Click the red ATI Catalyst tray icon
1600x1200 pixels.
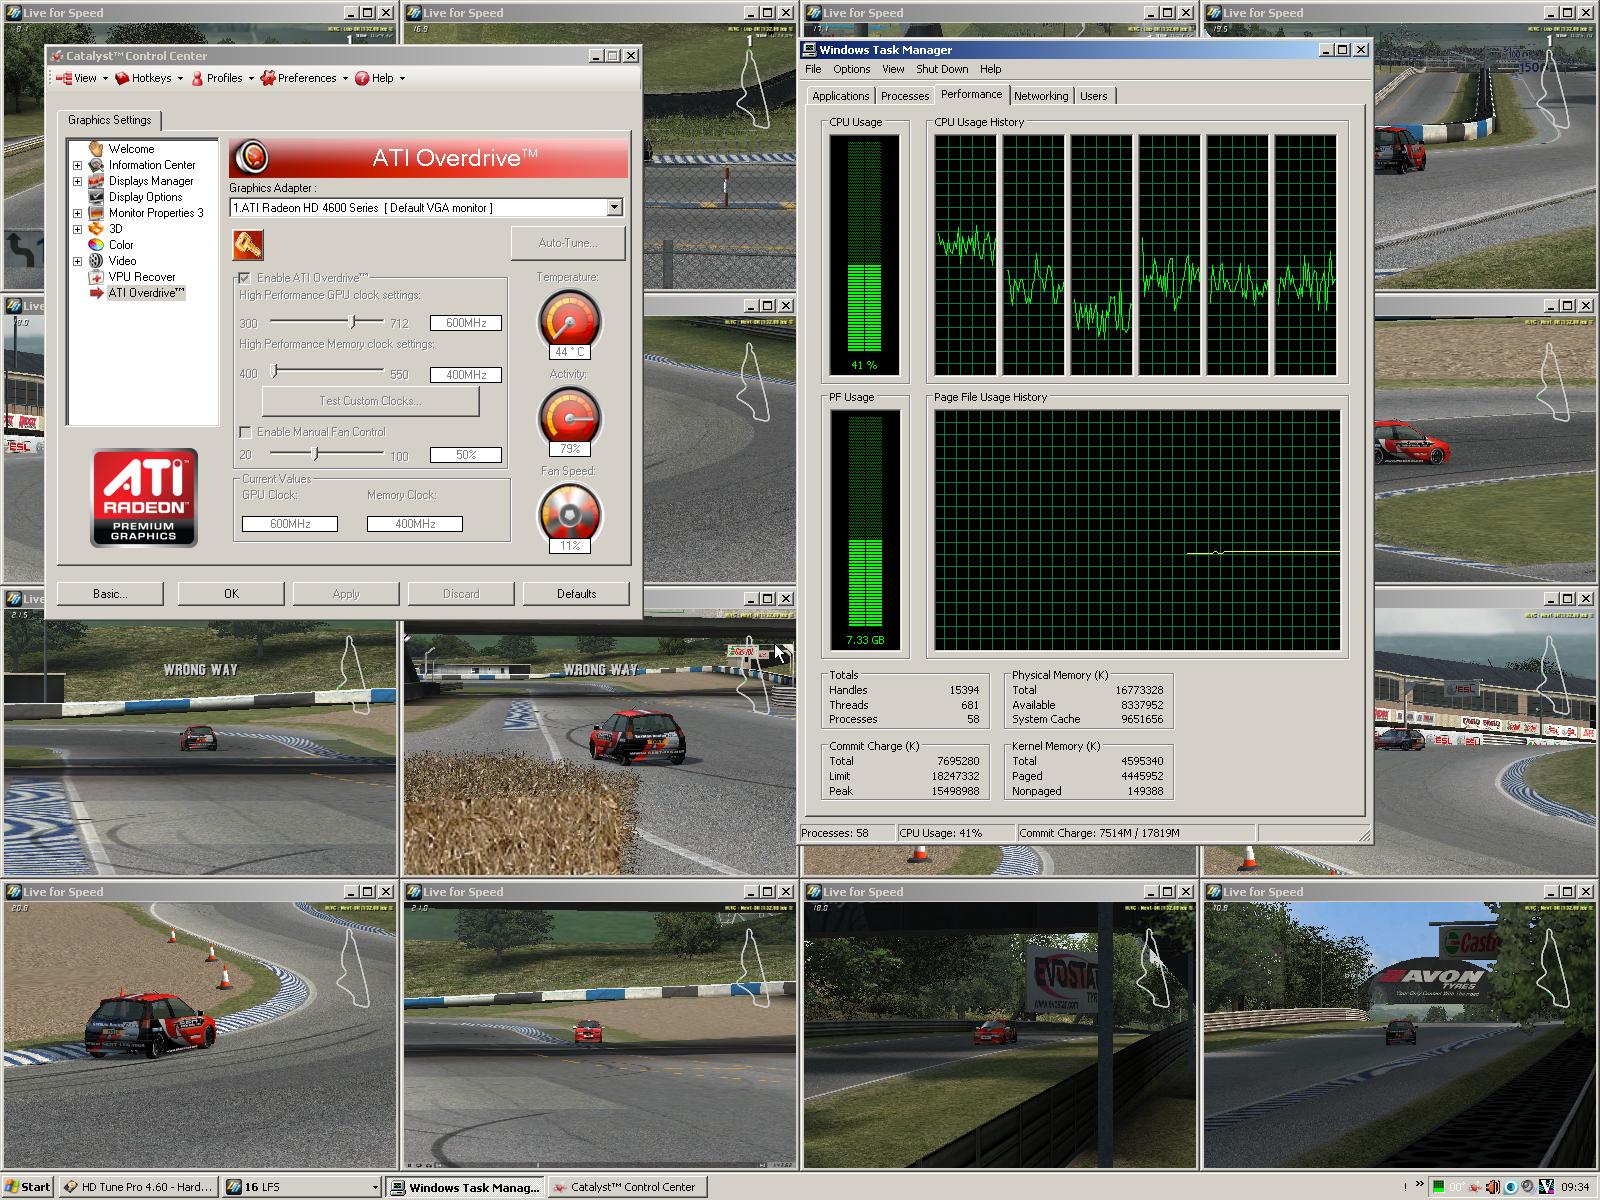tap(1476, 1187)
